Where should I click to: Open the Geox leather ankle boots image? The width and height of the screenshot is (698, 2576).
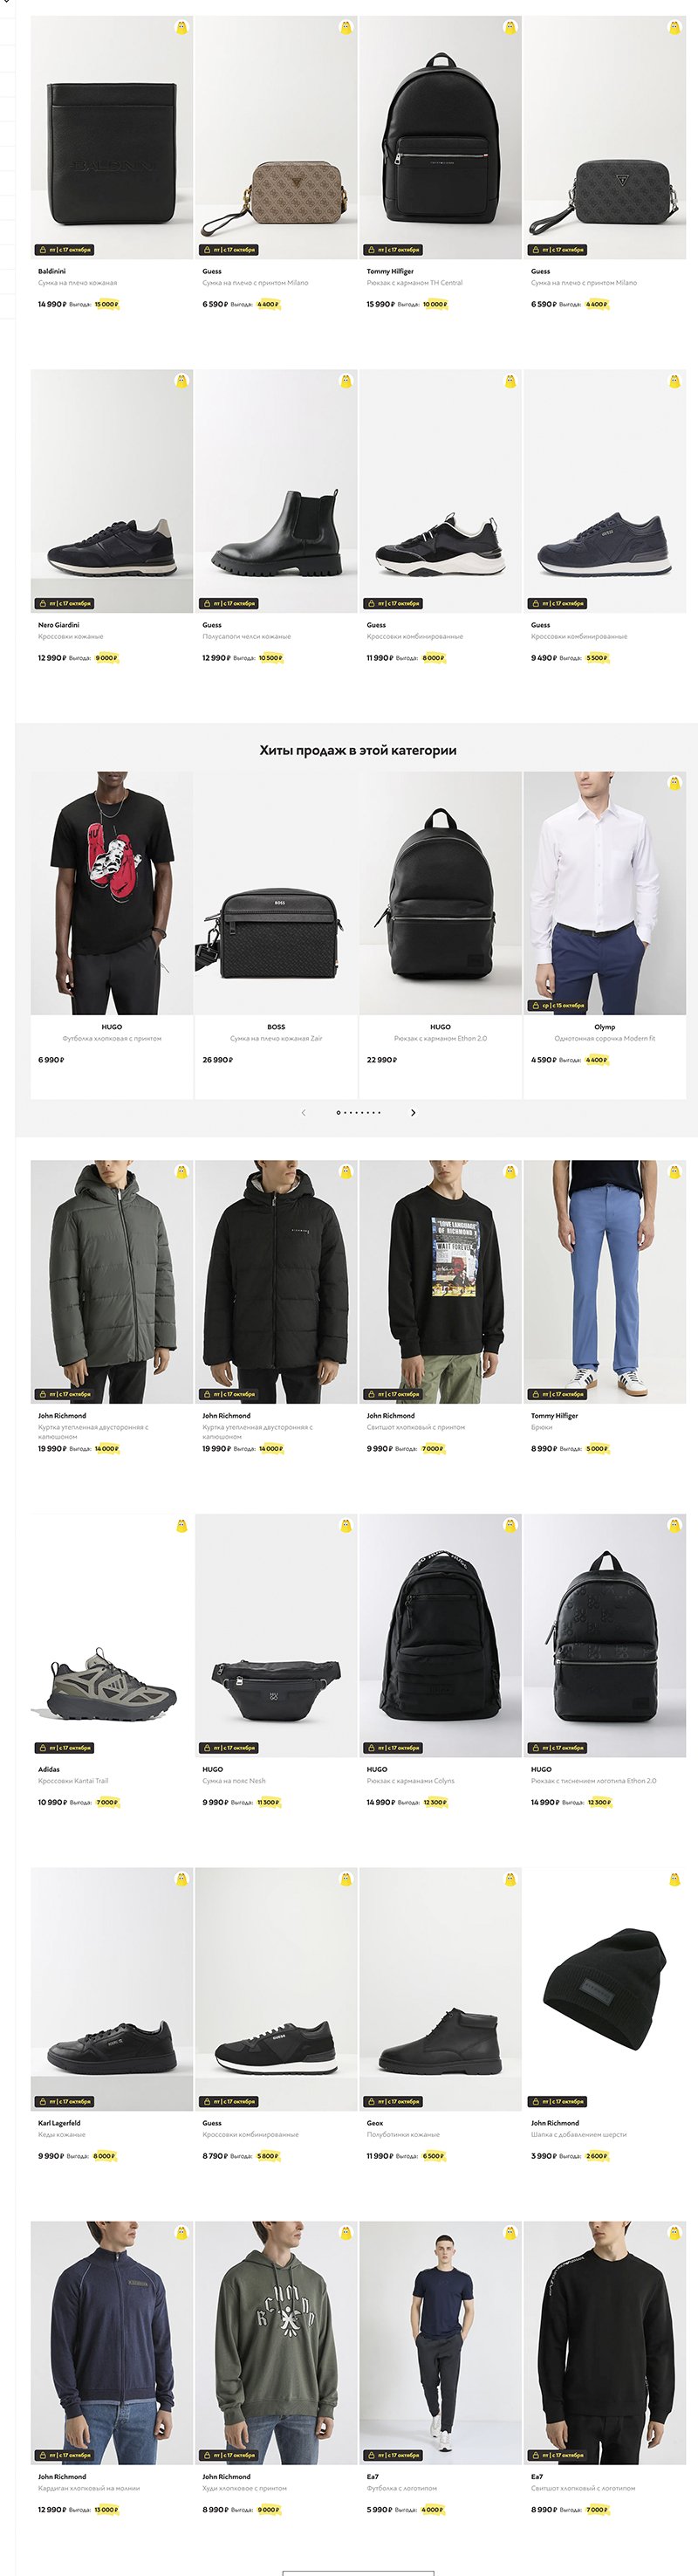point(440,1989)
